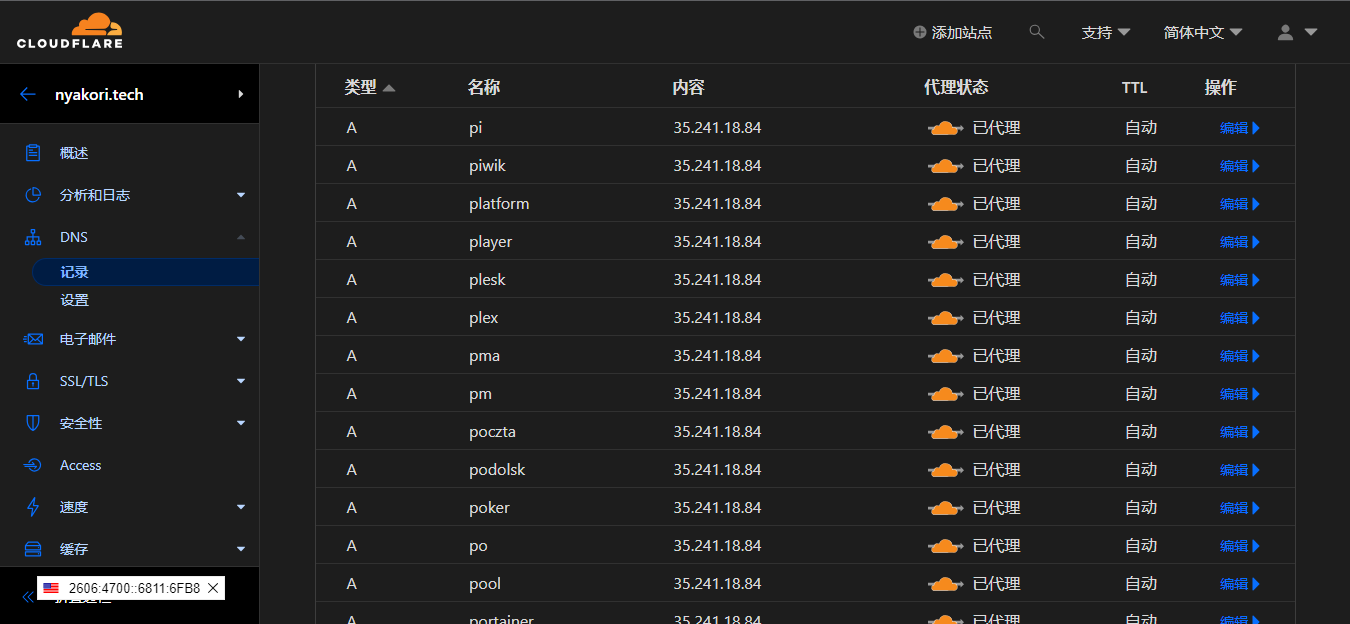Screen dimensions: 1350x624
Task: Select 设置 under DNS
Action: point(75,300)
